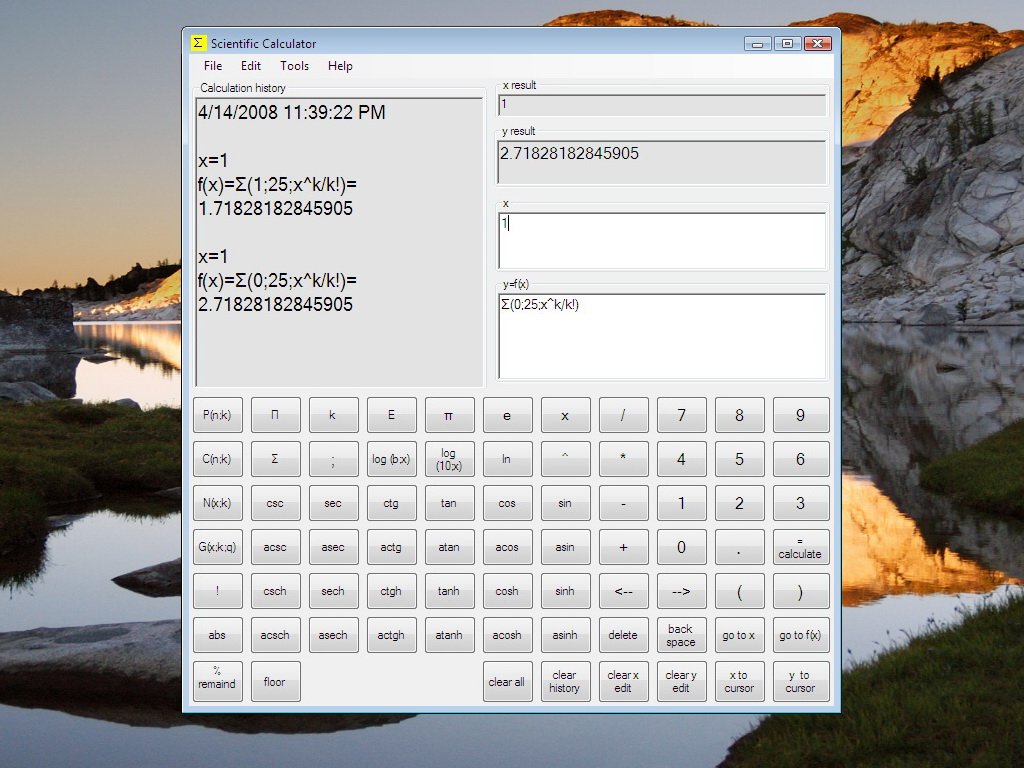Insert the π constant
Viewport: 1024px width, 768px height.
[449, 415]
